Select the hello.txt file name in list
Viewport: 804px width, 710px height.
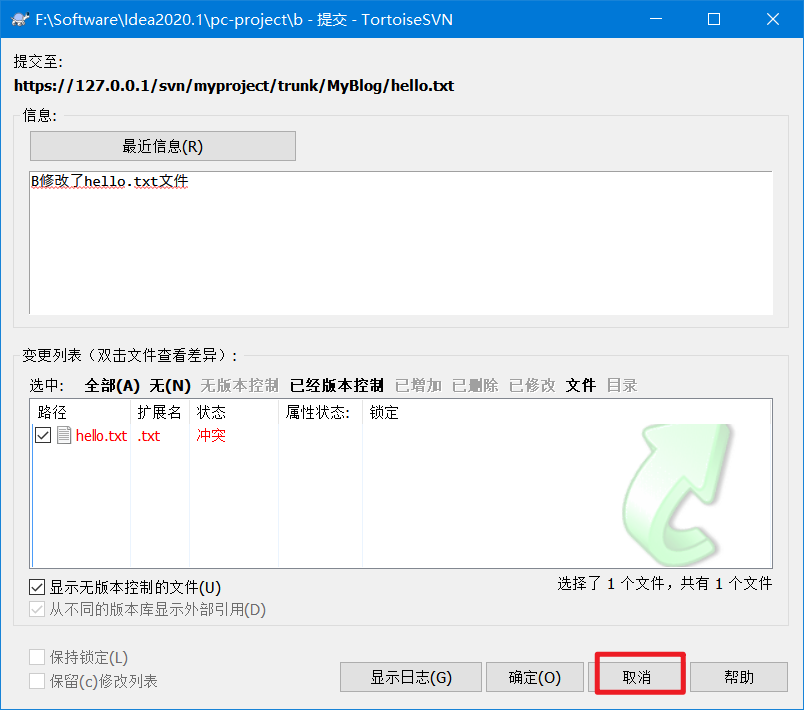coord(101,436)
